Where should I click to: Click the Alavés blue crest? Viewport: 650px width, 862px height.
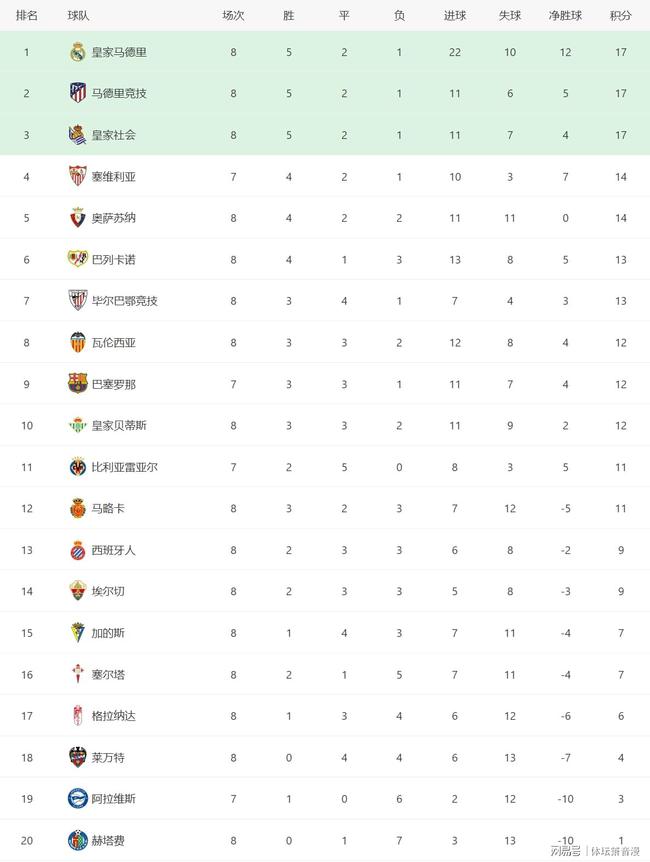[x=78, y=798]
